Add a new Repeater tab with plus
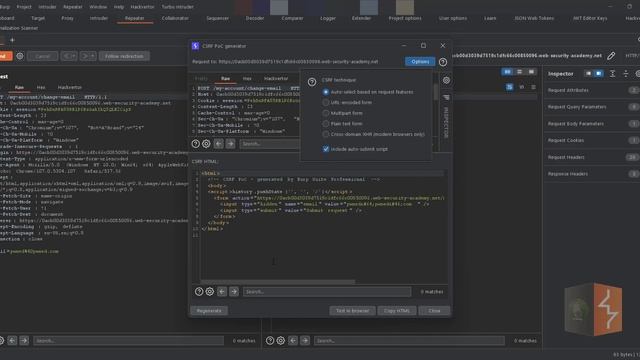640x360 pixels. [x=12, y=40]
